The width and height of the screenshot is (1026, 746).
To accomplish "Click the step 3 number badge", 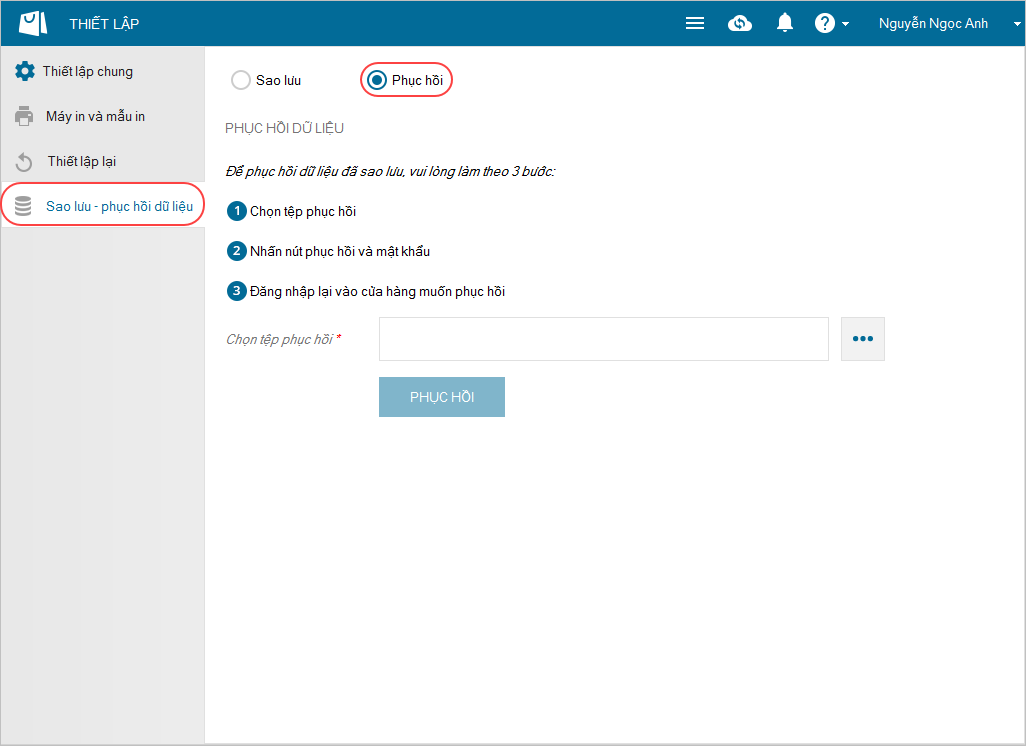I will click(x=237, y=291).
